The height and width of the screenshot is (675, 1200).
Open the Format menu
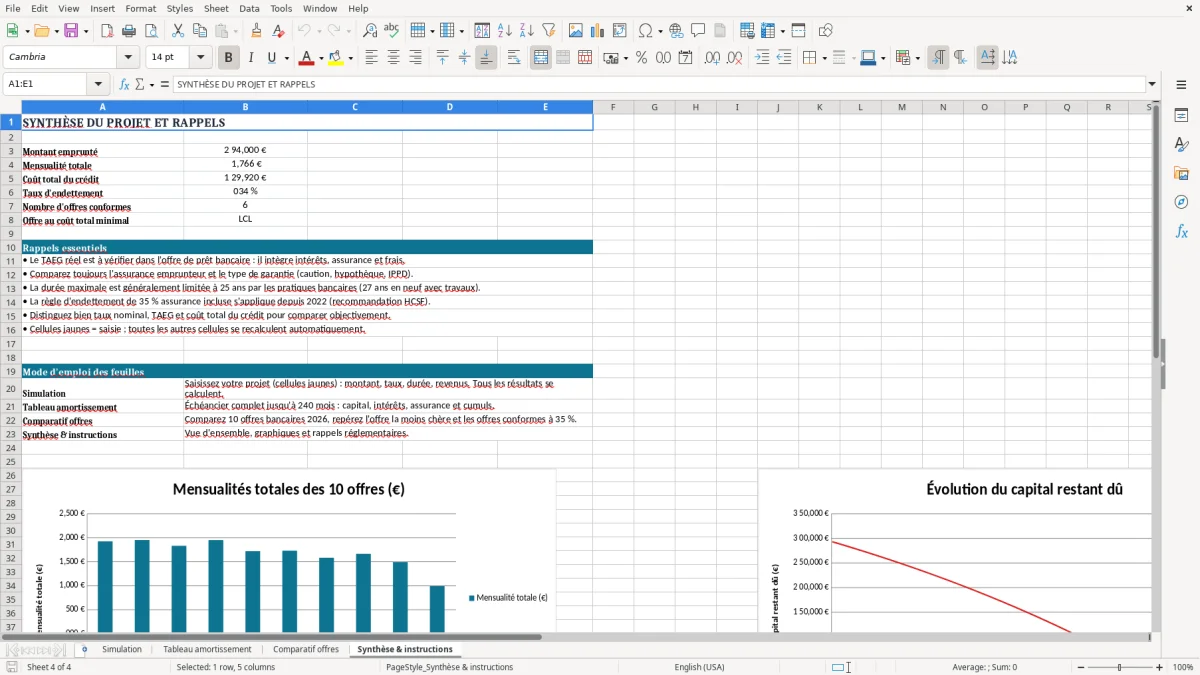point(141,8)
